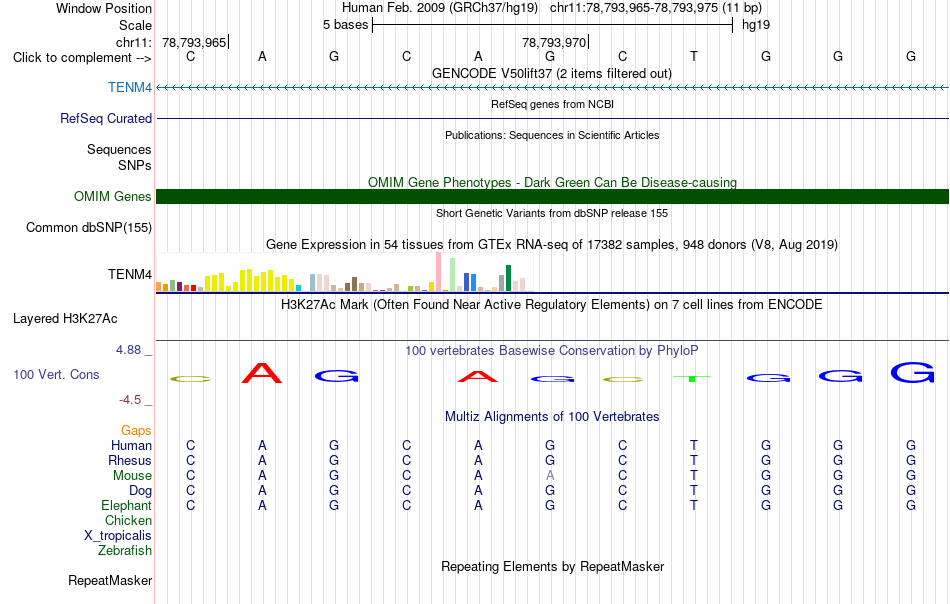Click 'Publications: Sequences in Scientific Articles' title
Image resolution: width=950 pixels, height=604 pixels.
(x=552, y=135)
